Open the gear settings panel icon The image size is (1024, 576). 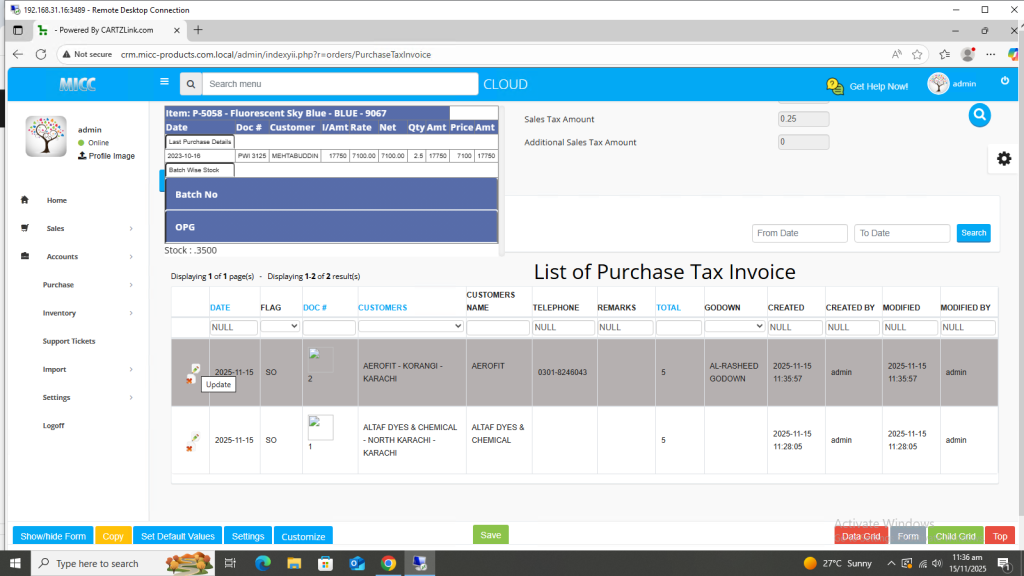(x=1004, y=159)
